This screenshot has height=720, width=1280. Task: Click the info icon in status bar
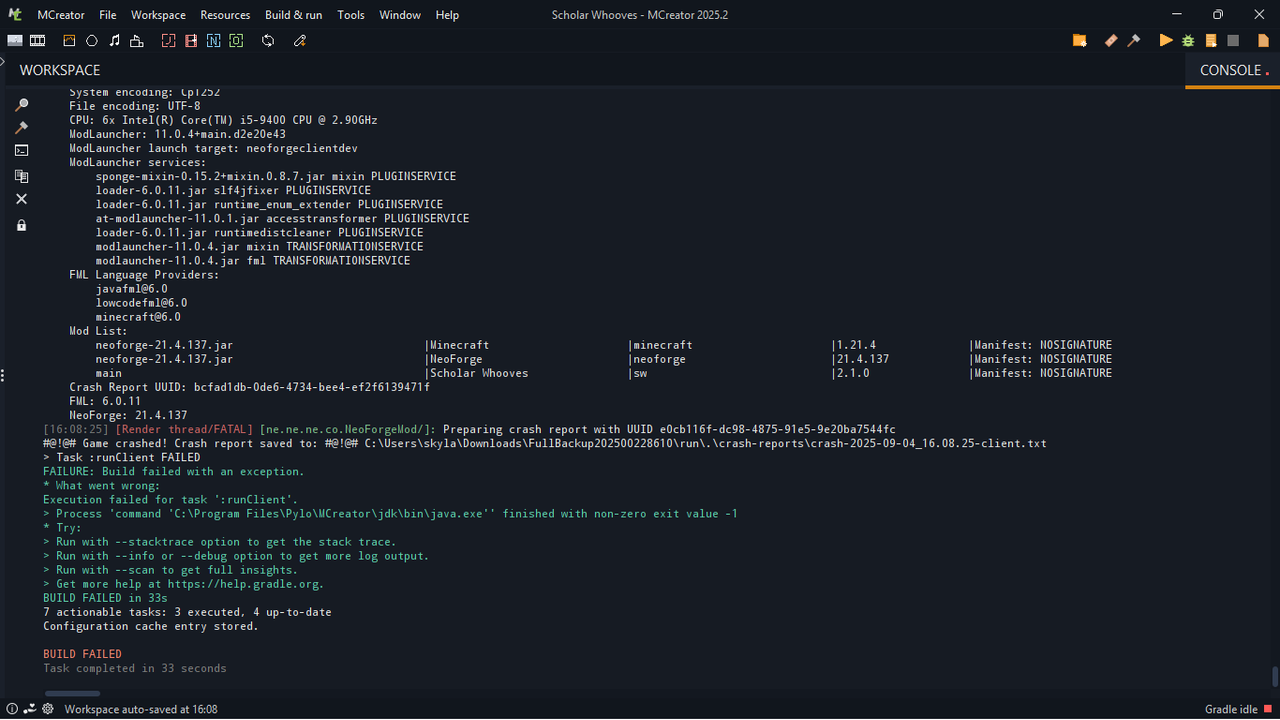[12, 709]
